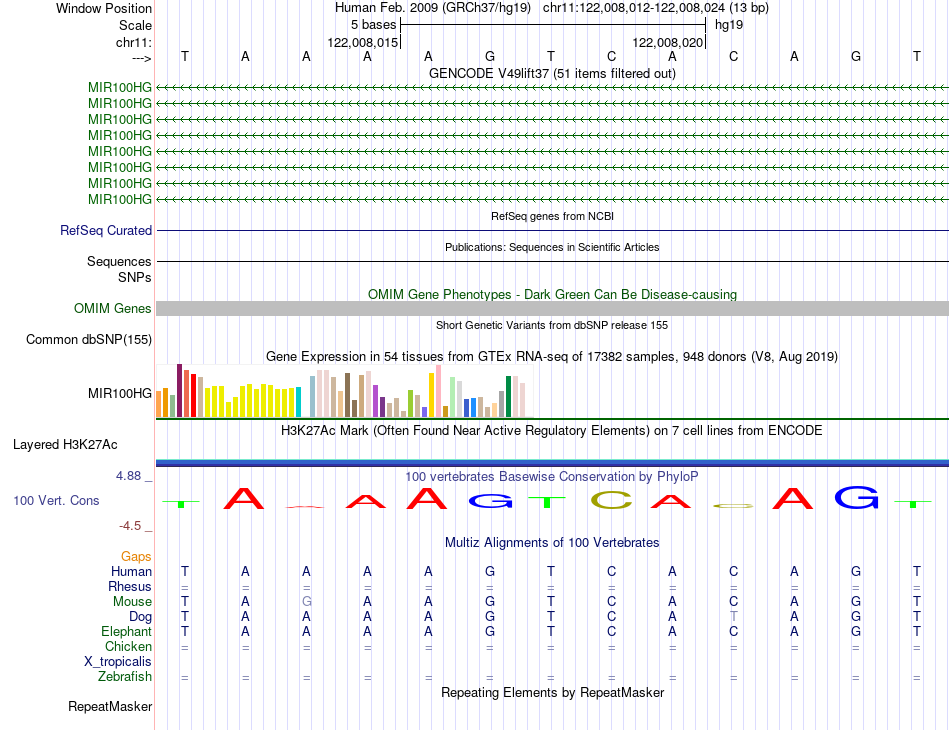Open the H3K27Ac Mark track title
Image resolution: width=950 pixels, height=730 pixels.
(552, 431)
